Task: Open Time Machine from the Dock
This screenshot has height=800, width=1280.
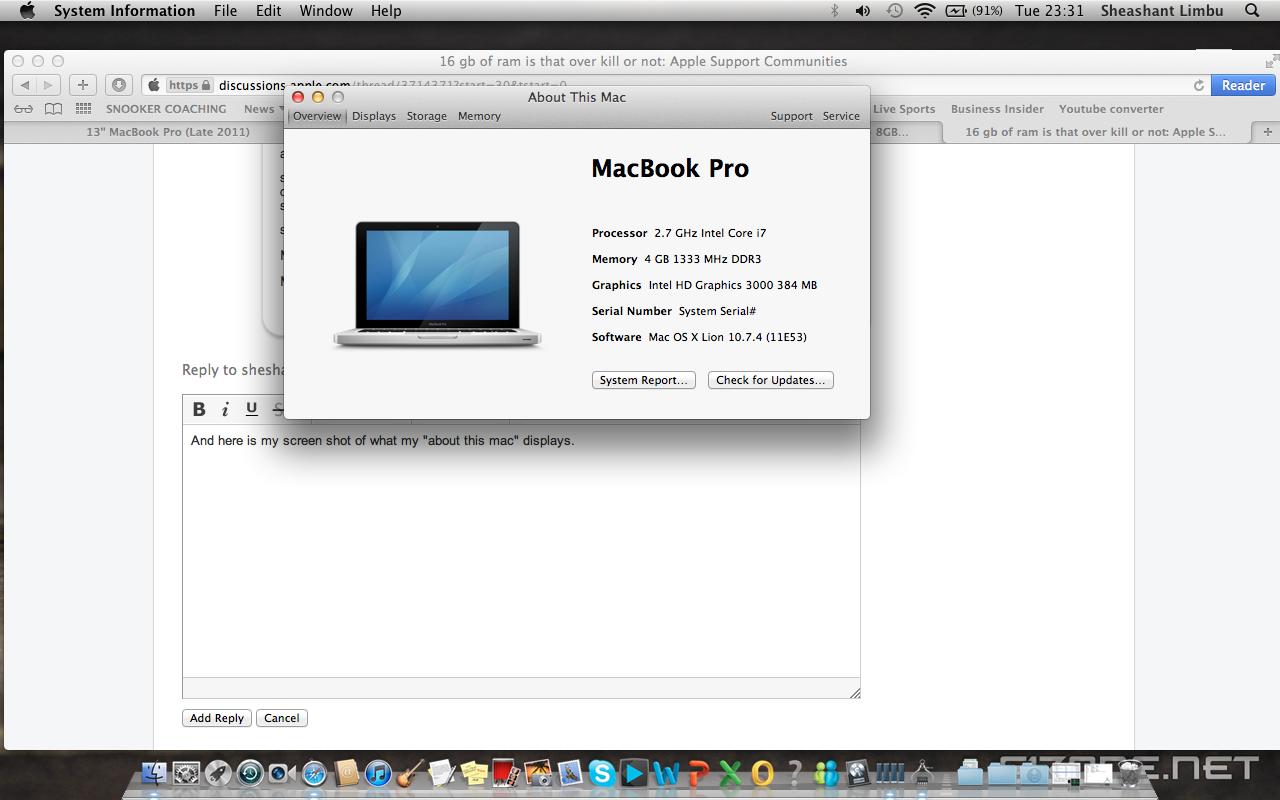Action: [x=250, y=773]
